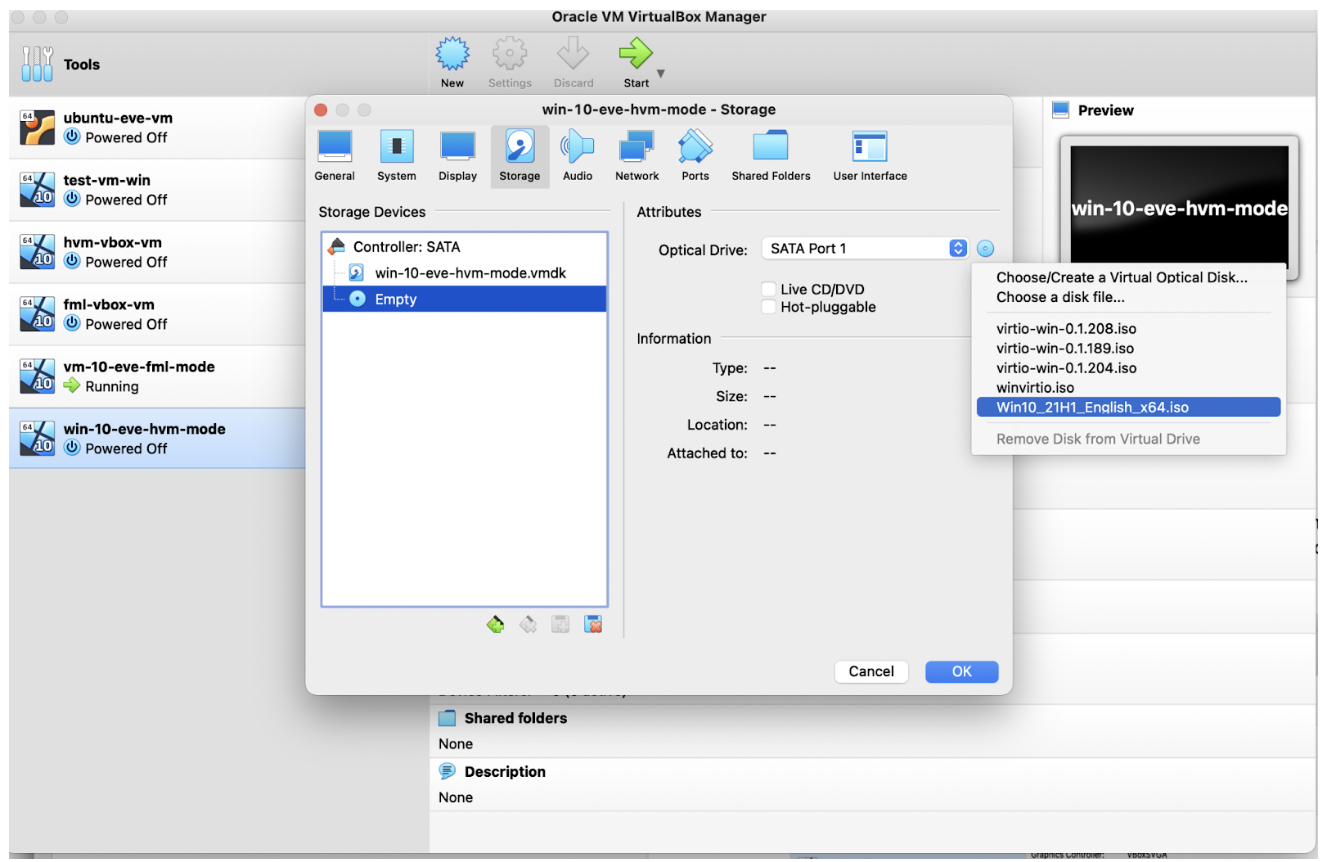
Task: Click the Add Controller icon below Storage Devices
Action: (495, 623)
